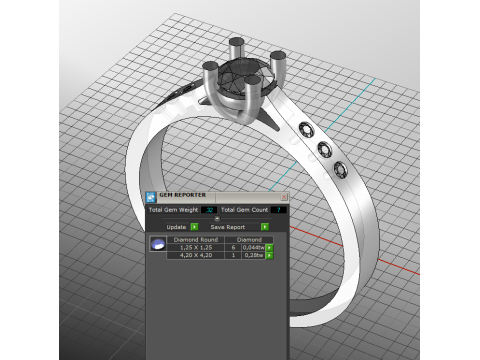Click the green arrow beside Update

click(x=194, y=227)
